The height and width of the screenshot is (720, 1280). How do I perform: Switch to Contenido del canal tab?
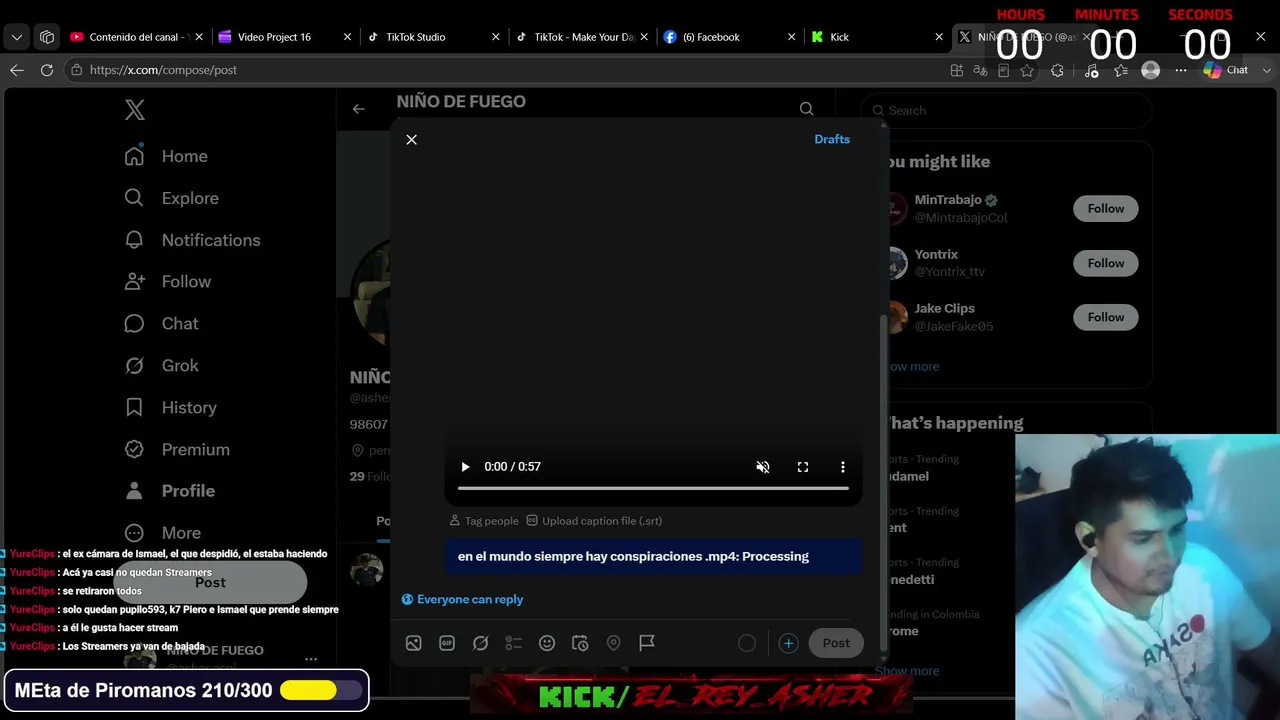coord(136,37)
